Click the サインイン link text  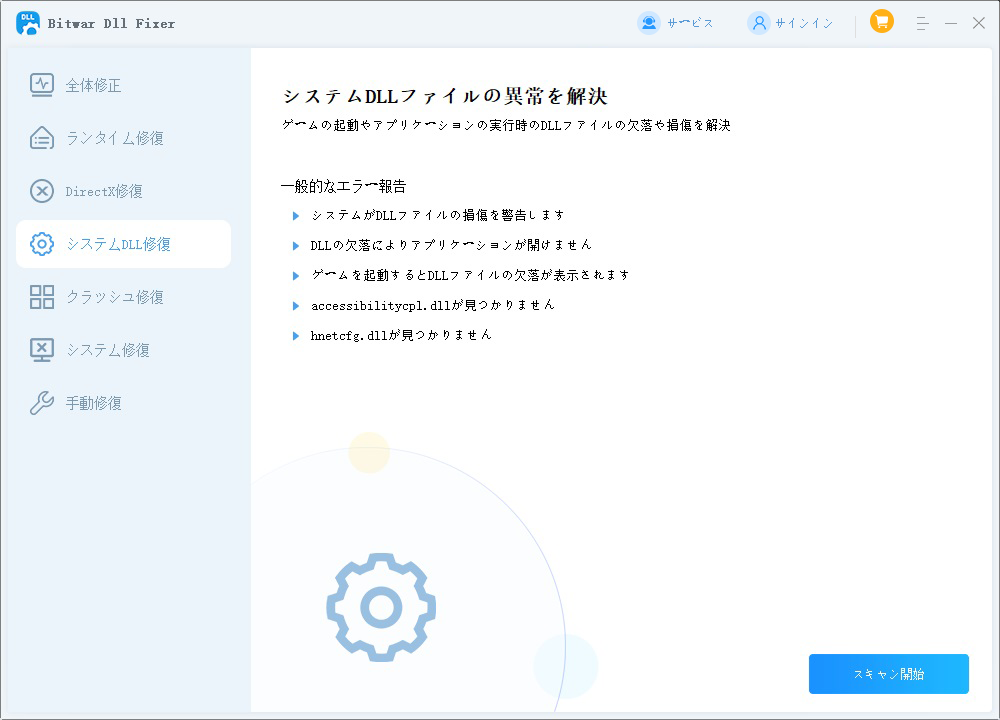(804, 24)
